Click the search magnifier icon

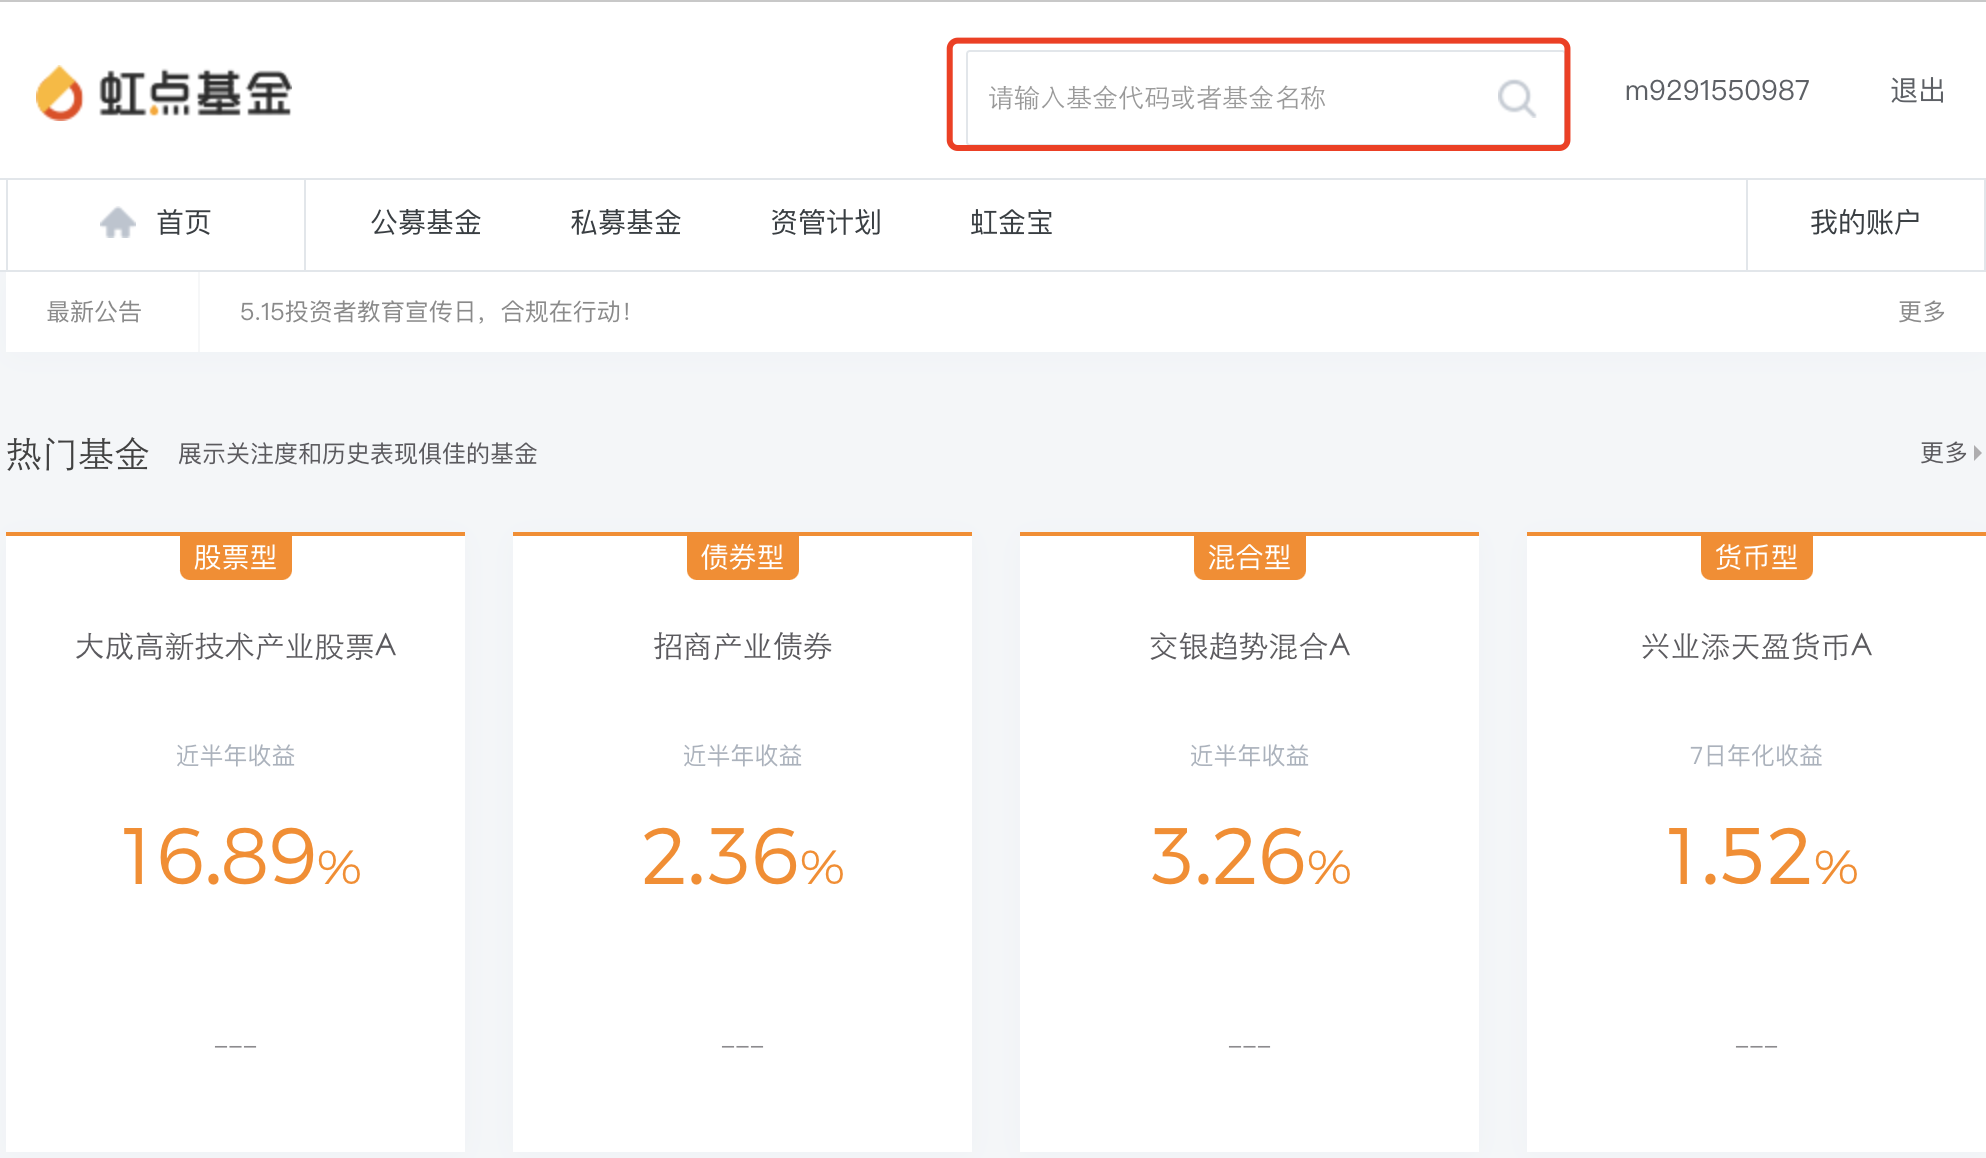pyautogui.click(x=1516, y=98)
